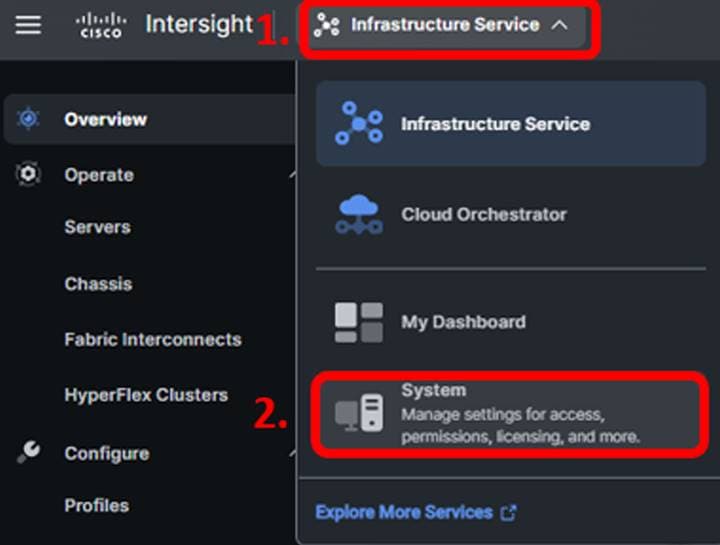Open System settings entry
The height and width of the screenshot is (545, 720).
tap(510, 414)
